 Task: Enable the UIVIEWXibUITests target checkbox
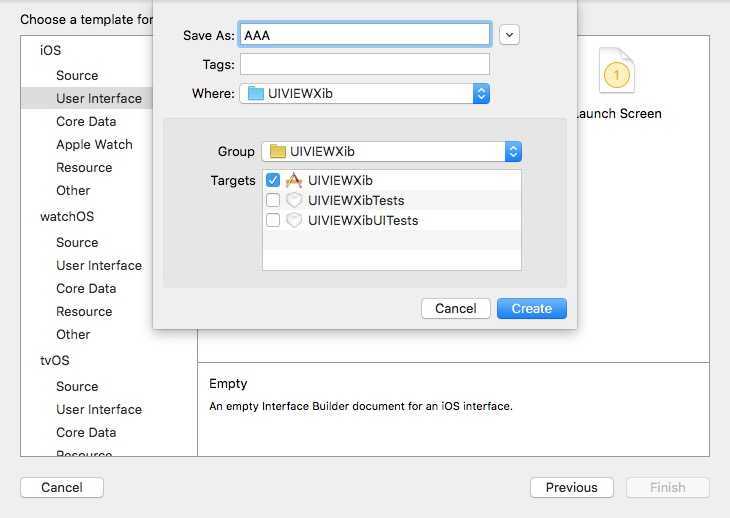click(x=273, y=220)
